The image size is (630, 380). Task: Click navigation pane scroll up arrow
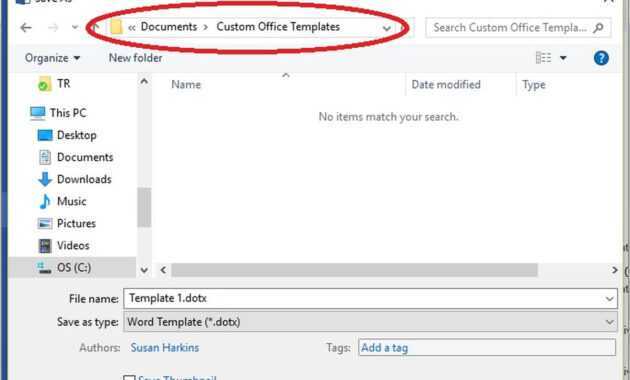coord(144,82)
